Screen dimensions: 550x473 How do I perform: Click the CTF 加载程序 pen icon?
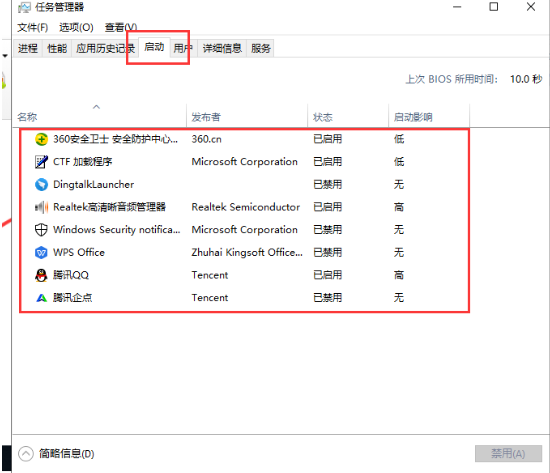(x=41, y=162)
